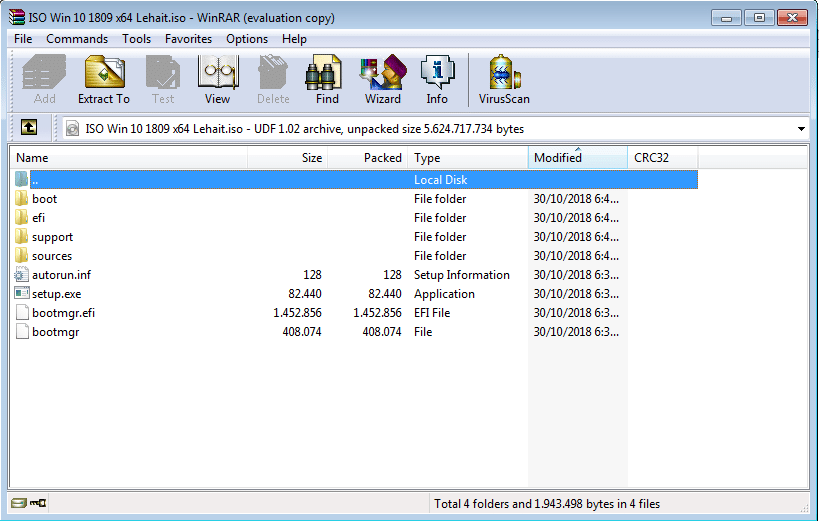The height and width of the screenshot is (521, 819).
Task: Expand the archive path dropdown arrow
Action: 801,129
